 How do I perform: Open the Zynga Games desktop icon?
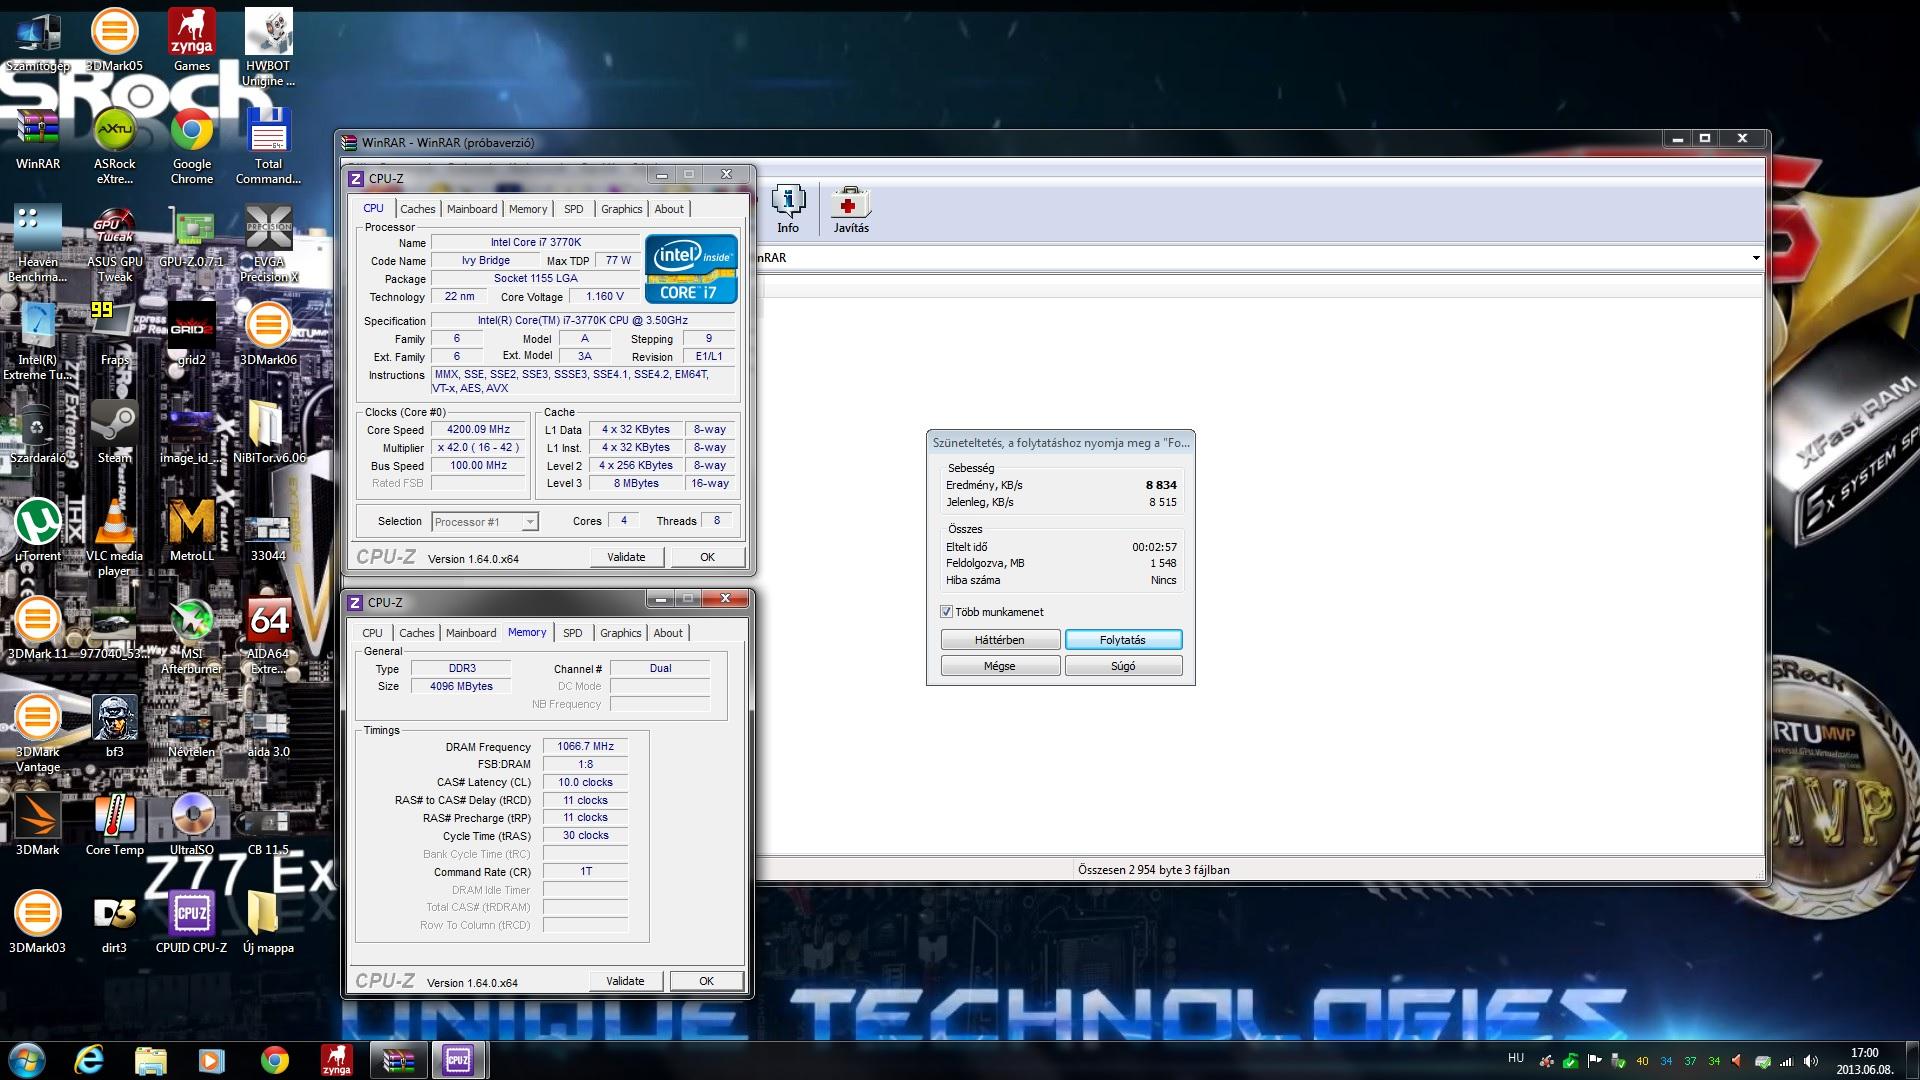point(191,40)
